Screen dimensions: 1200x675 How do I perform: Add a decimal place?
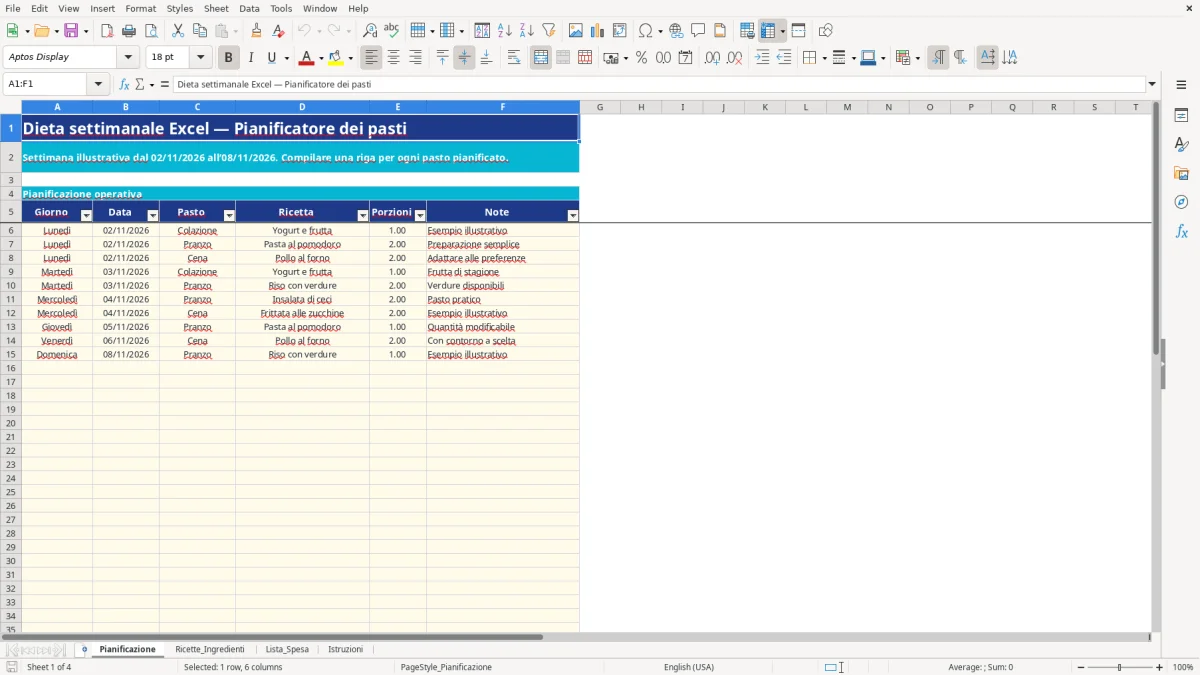pyautogui.click(x=712, y=58)
